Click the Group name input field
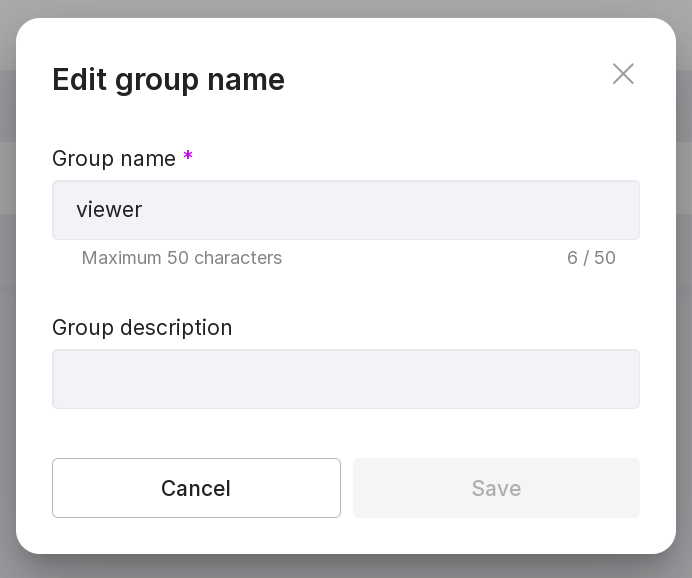692x578 pixels. [x=345, y=210]
